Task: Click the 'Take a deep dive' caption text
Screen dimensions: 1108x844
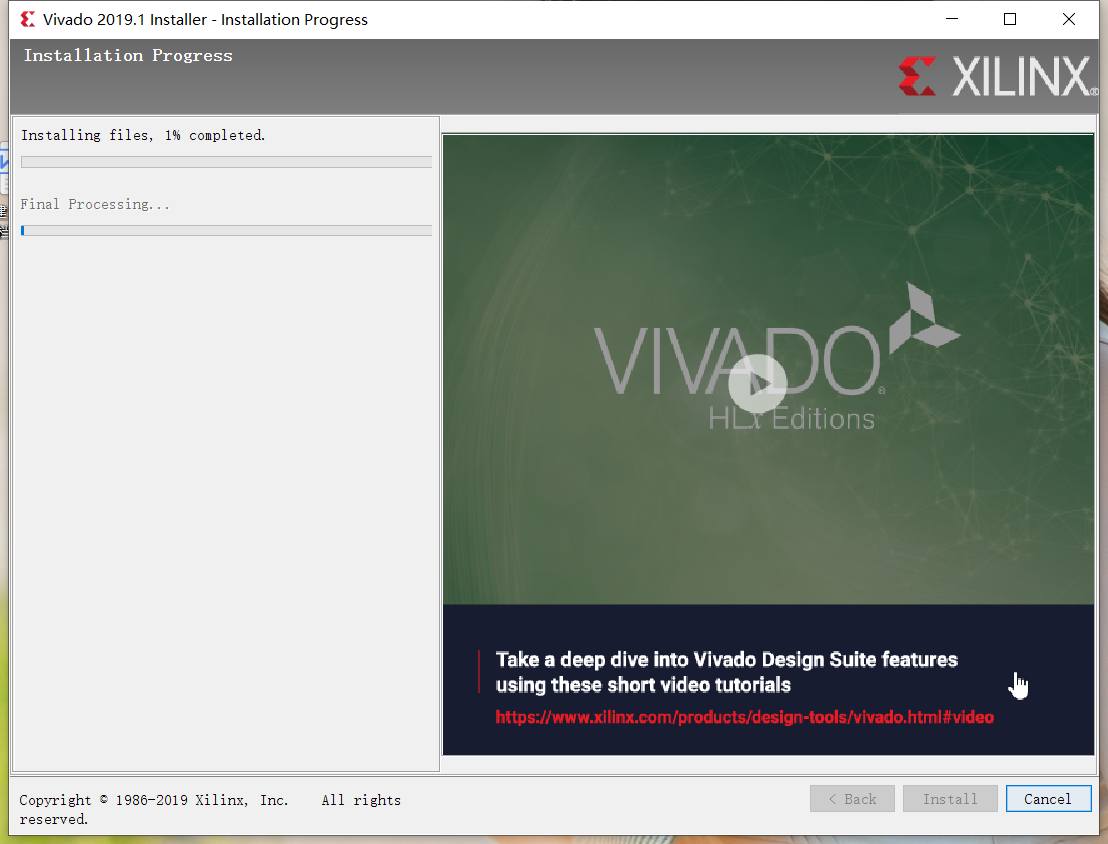Action: pos(726,672)
